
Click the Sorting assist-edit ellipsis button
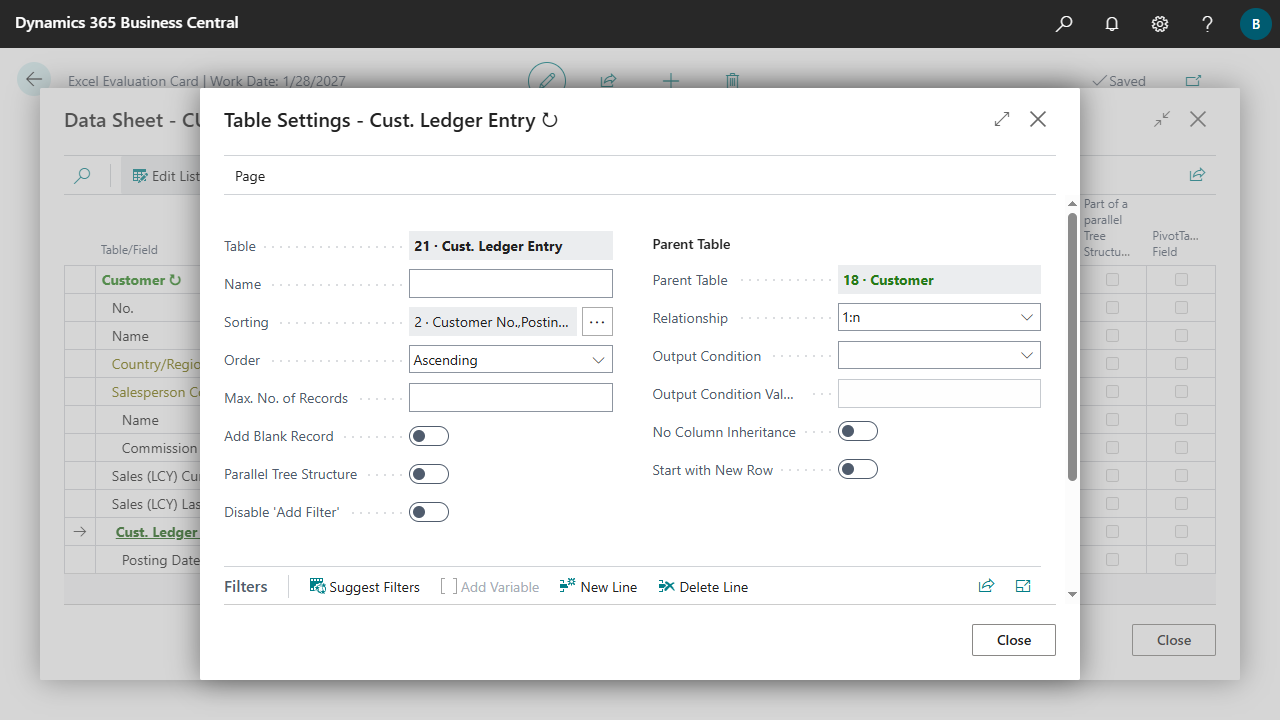(597, 322)
